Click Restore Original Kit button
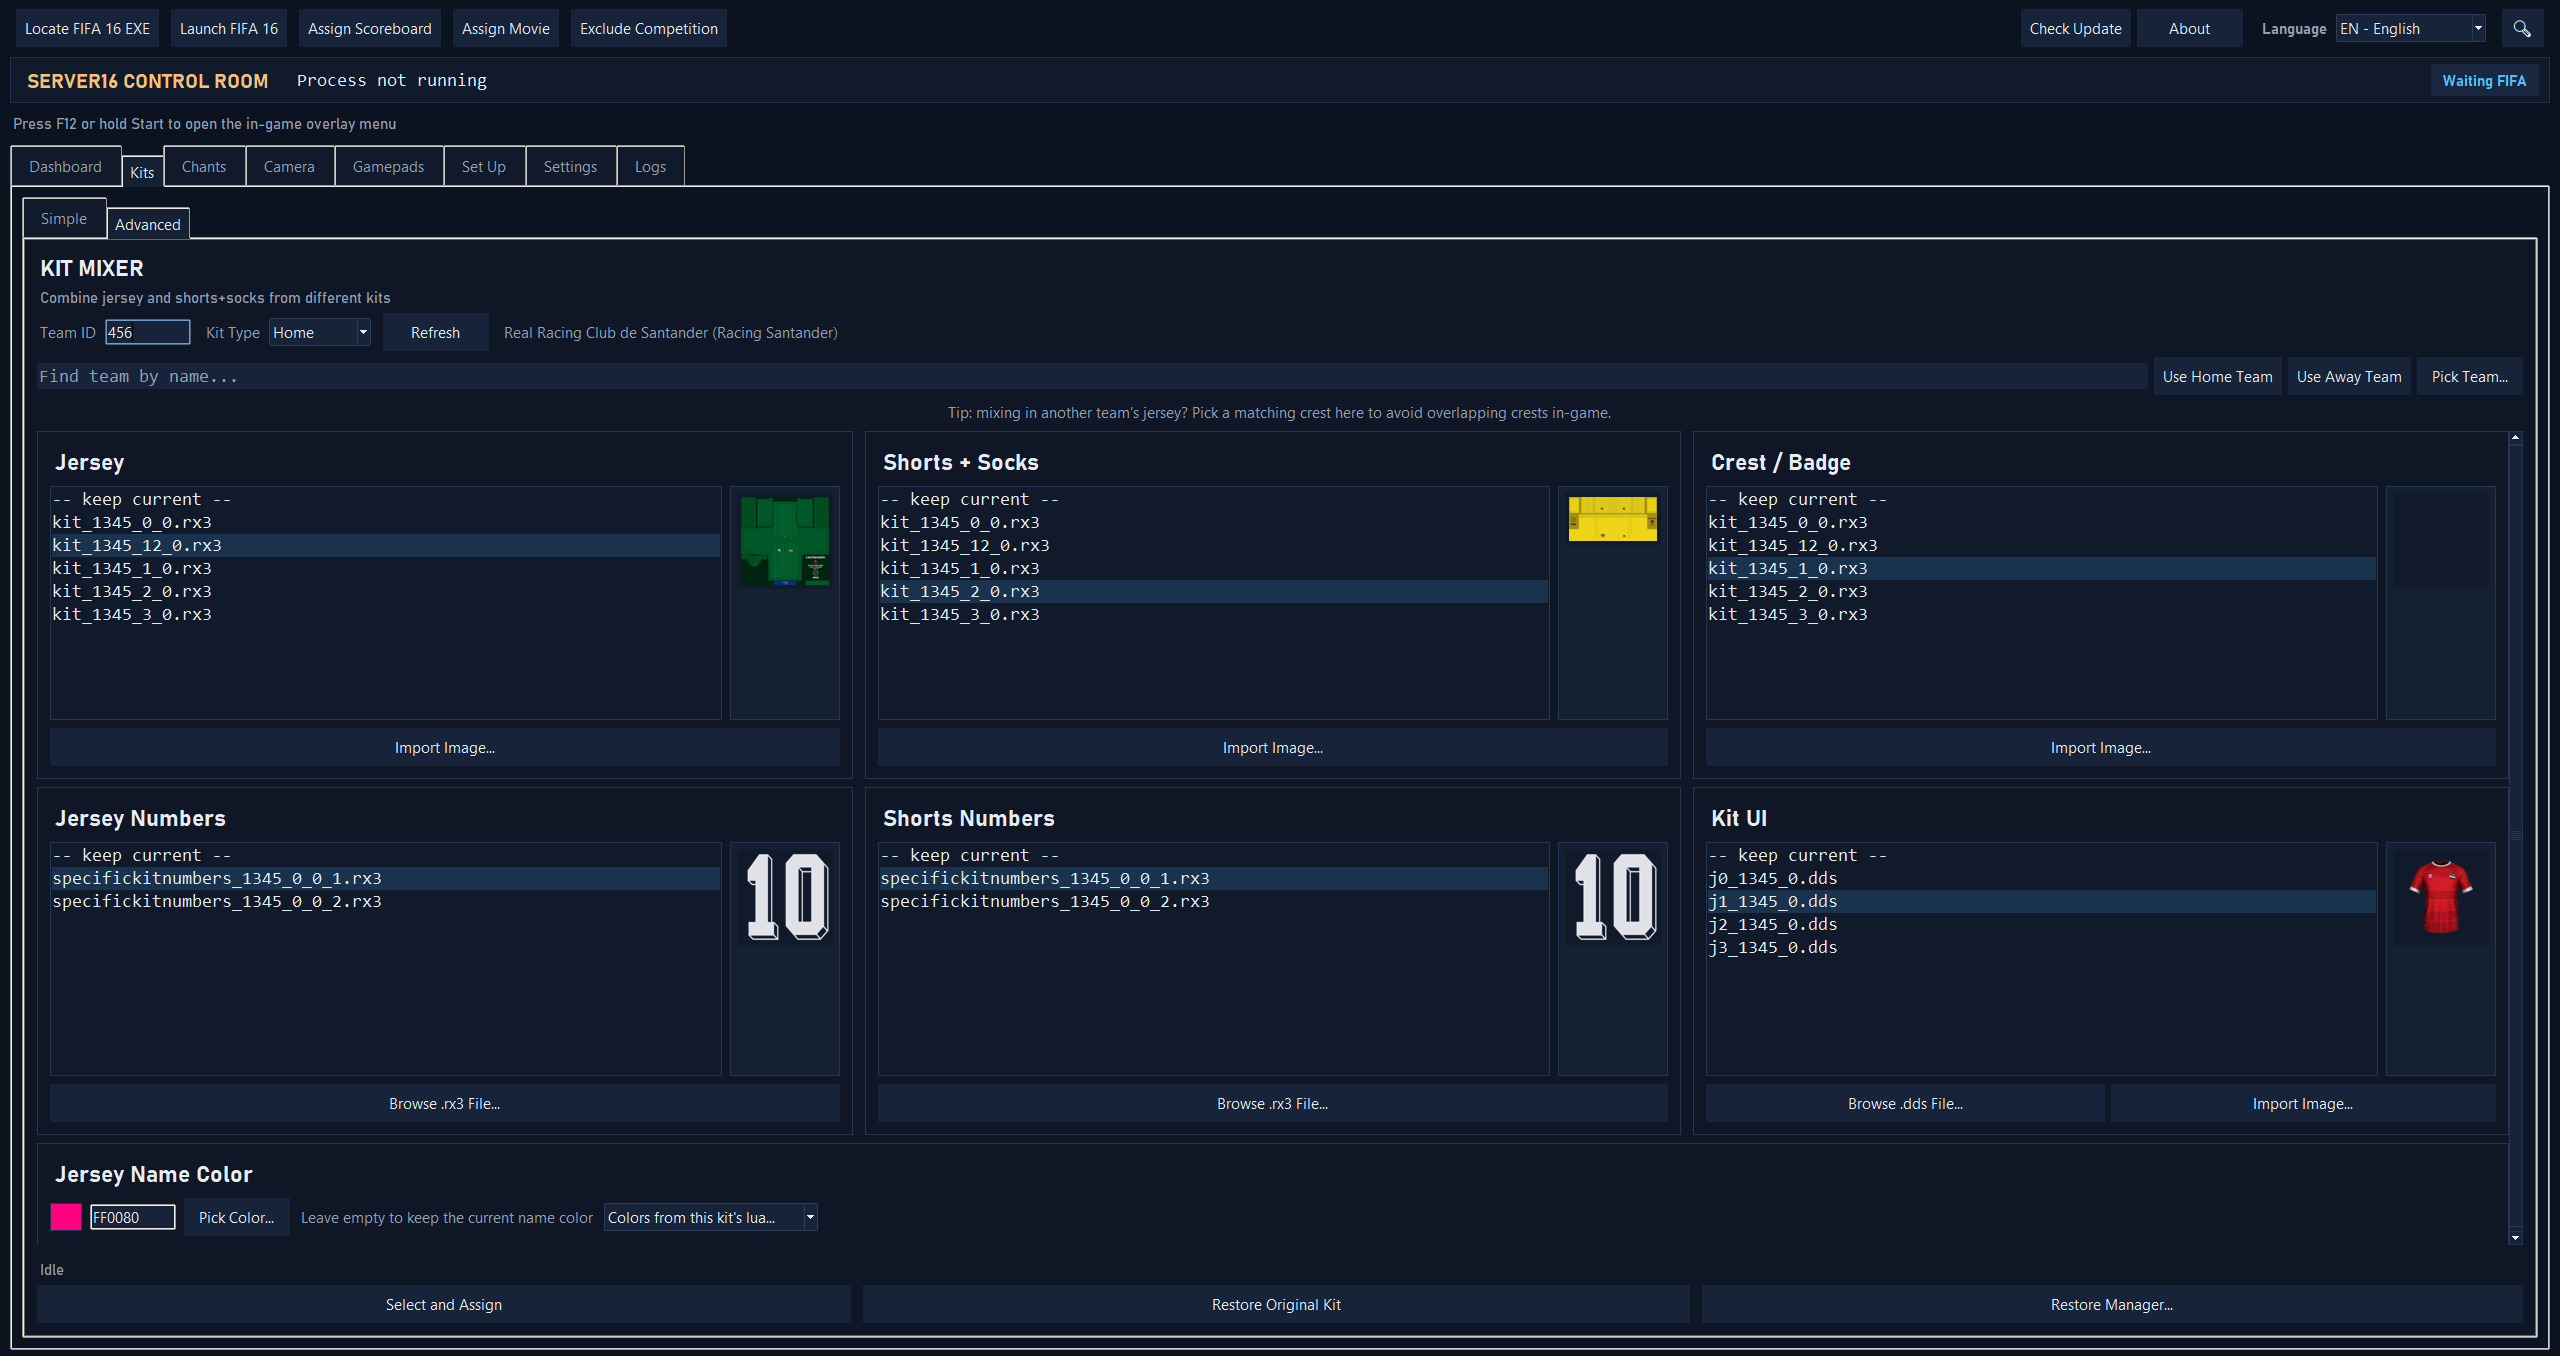This screenshot has width=2560, height=1356. (x=1276, y=1304)
